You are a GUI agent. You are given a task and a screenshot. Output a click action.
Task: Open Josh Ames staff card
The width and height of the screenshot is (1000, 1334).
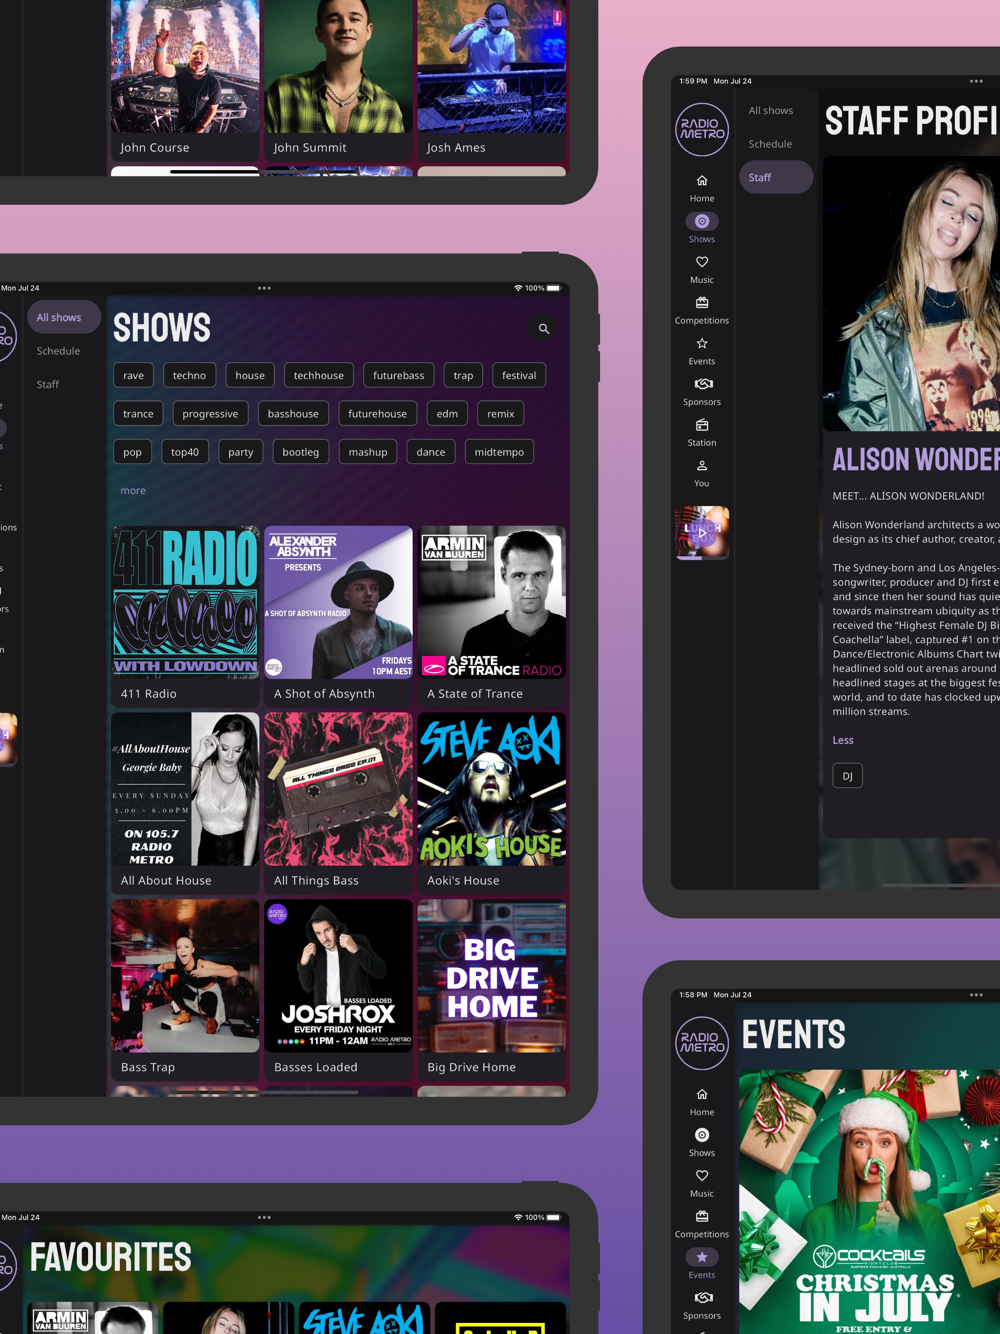[x=491, y=80]
